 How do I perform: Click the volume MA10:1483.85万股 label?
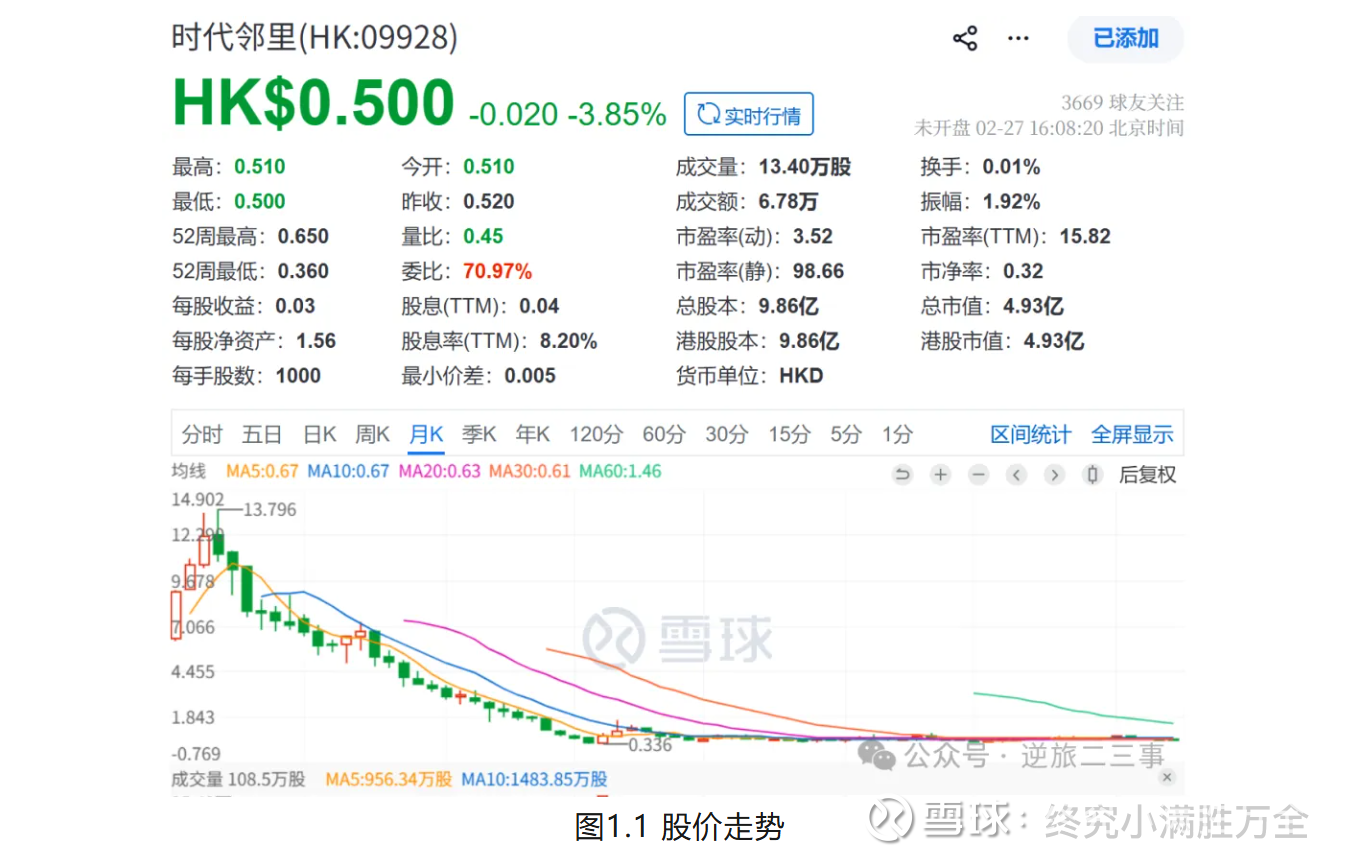[534, 779]
